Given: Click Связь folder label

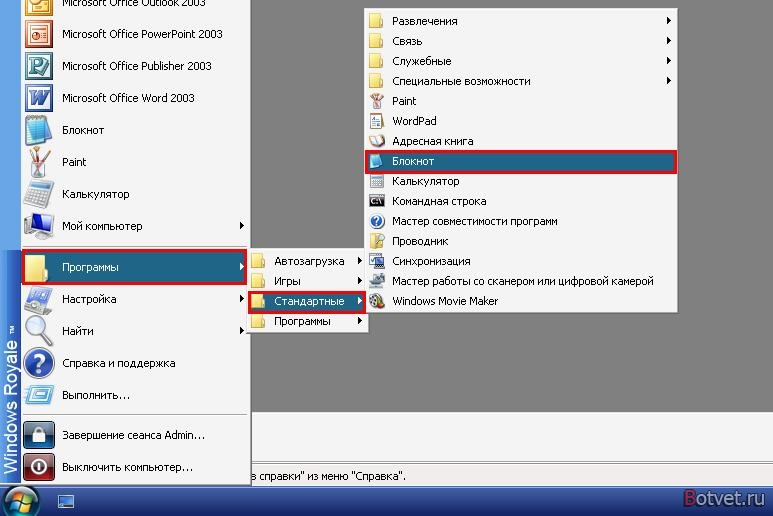Looking at the screenshot, I should click(x=407, y=41).
